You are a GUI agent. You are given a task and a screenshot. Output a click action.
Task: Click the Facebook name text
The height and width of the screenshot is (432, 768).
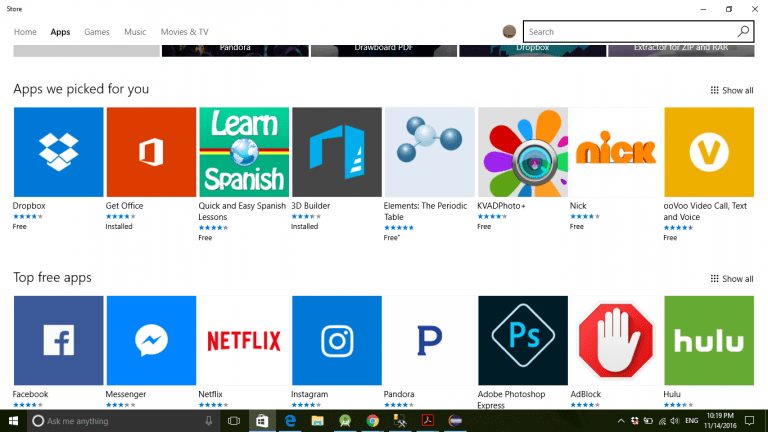pos(30,394)
